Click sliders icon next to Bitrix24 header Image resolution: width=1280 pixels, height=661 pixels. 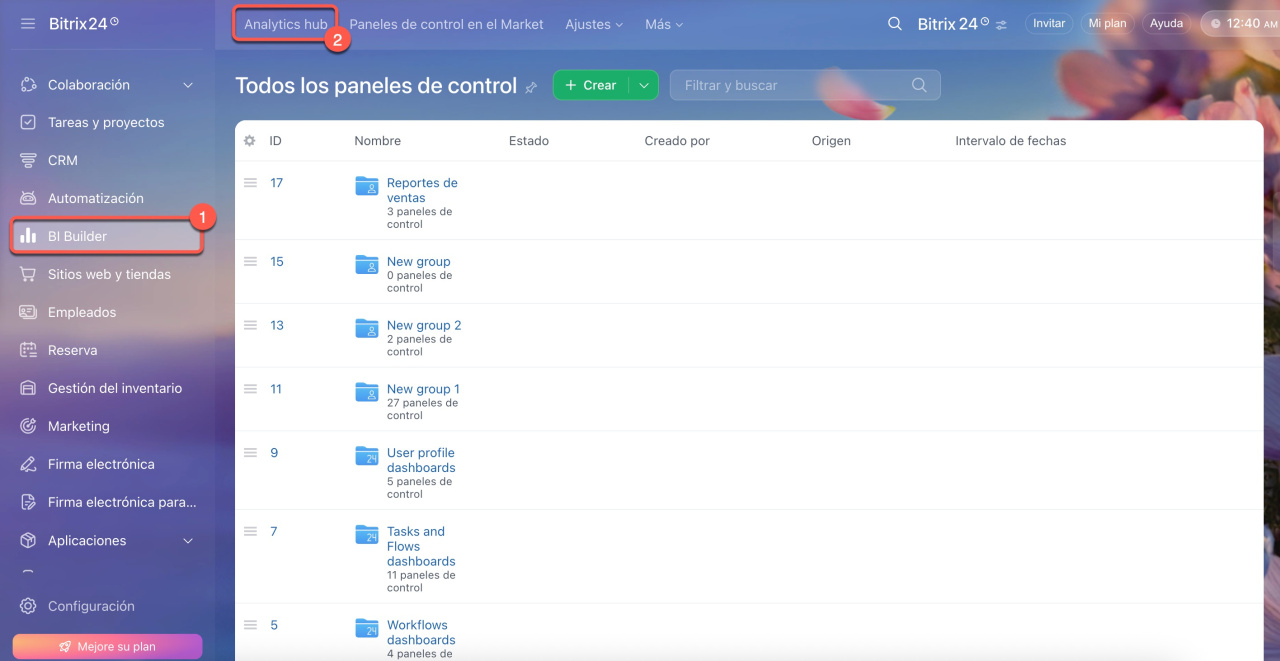pos(1002,24)
